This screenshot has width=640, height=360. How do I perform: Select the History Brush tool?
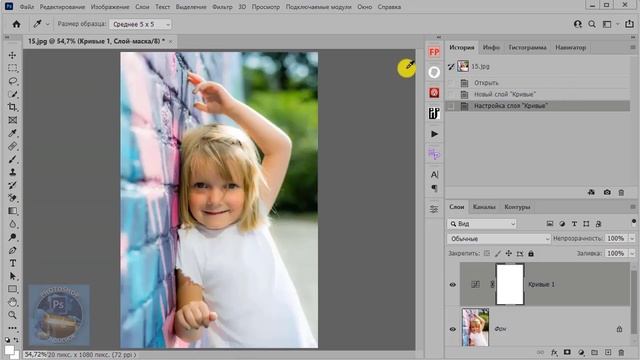click(x=12, y=185)
